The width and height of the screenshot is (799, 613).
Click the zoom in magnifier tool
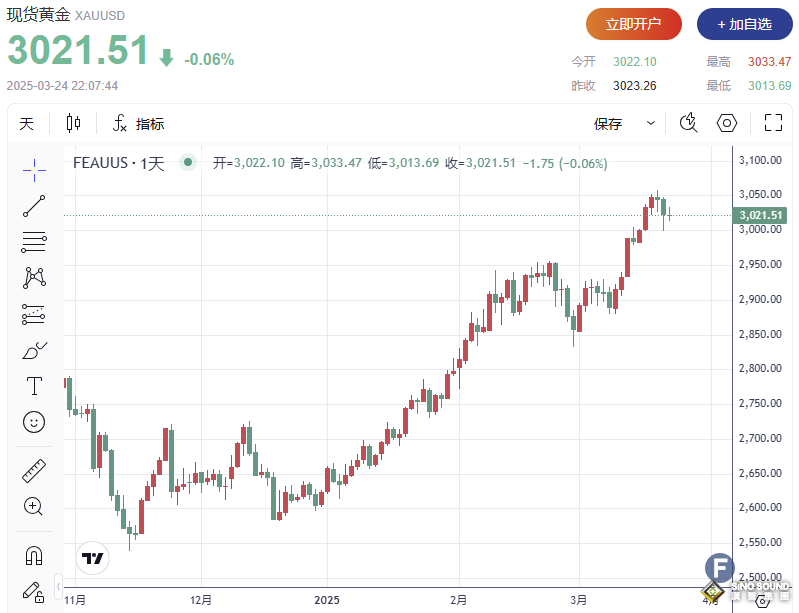[x=34, y=506]
